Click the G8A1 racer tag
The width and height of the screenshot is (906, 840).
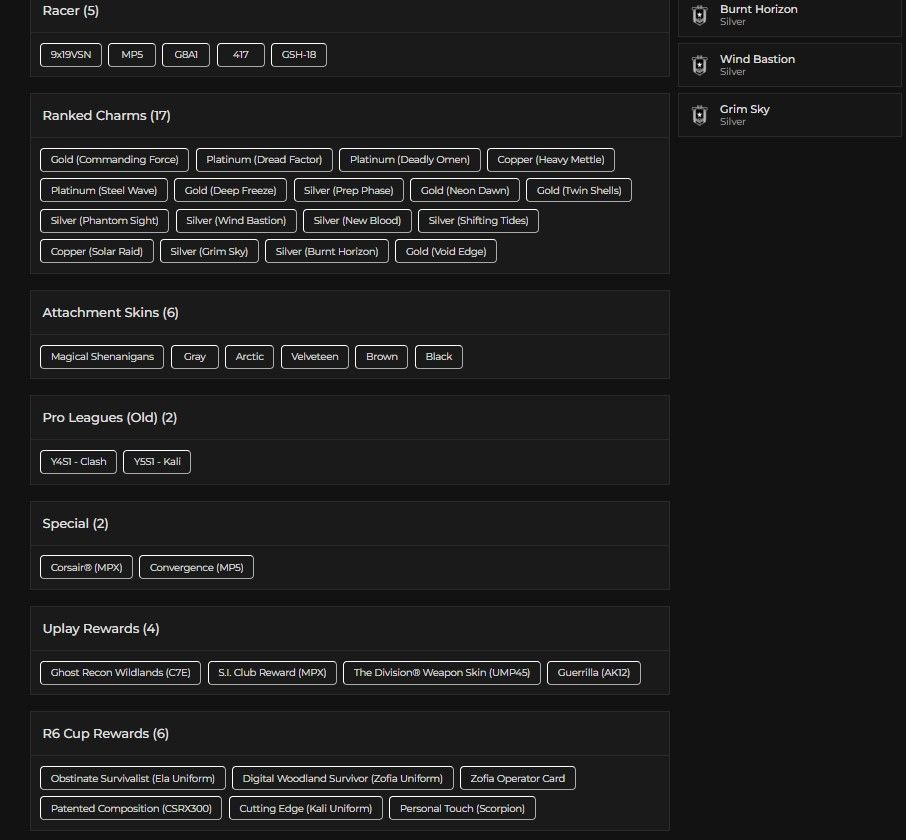(x=186, y=55)
